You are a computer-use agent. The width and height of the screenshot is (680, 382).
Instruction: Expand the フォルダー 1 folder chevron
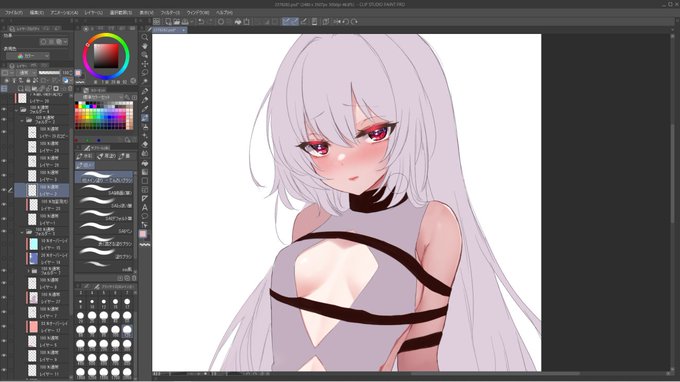[29, 271]
